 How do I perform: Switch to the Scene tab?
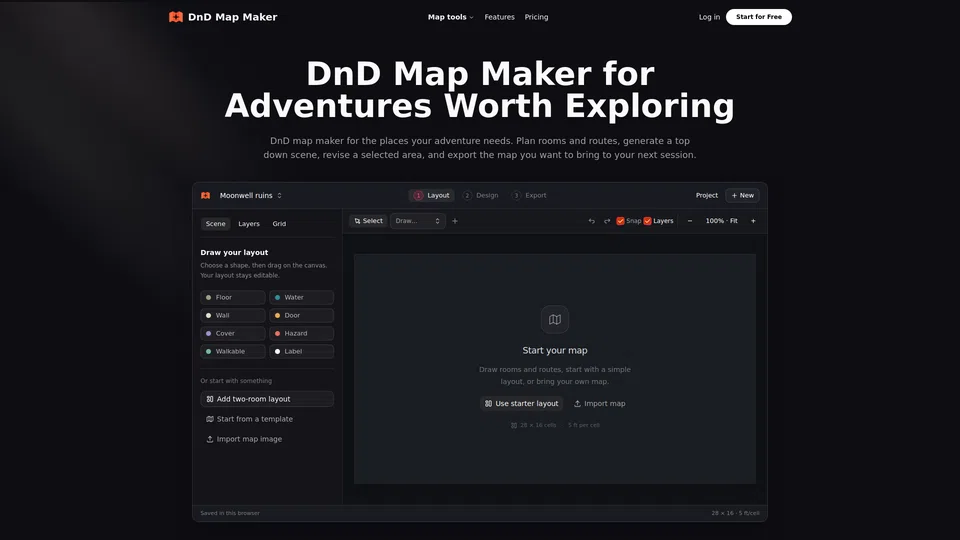[216, 224]
